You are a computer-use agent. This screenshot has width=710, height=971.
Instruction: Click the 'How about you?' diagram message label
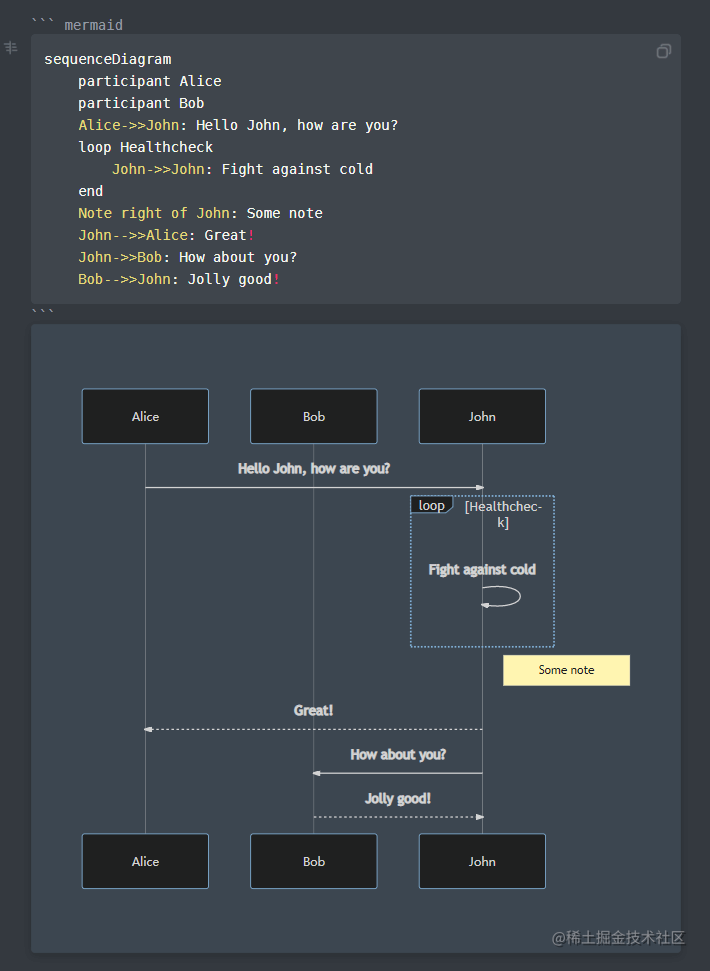[x=398, y=754]
